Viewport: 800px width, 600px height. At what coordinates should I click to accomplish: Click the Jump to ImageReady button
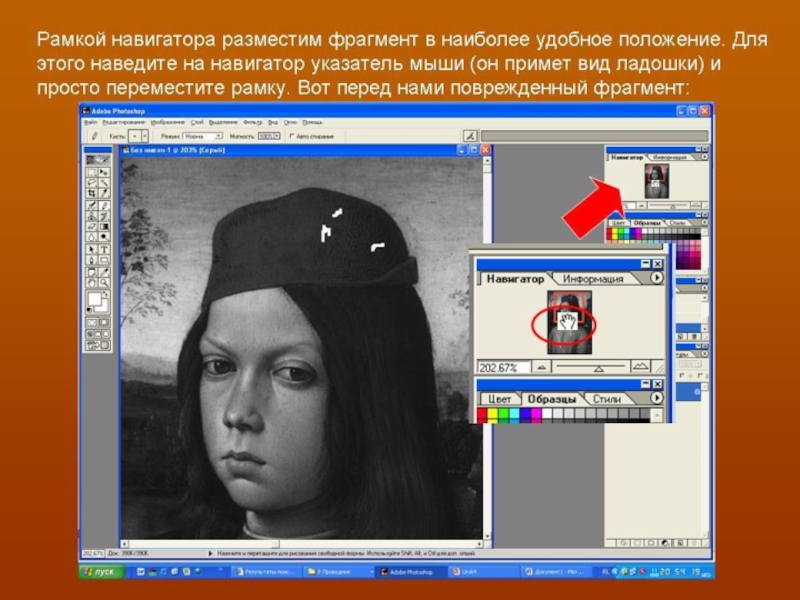97,345
